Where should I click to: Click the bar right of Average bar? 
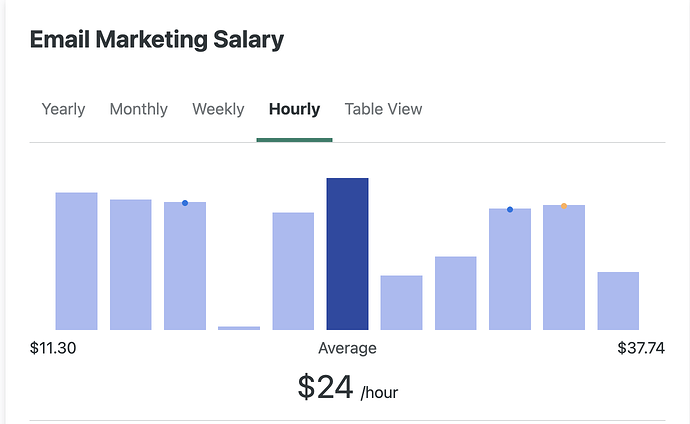pyautogui.click(x=401, y=303)
